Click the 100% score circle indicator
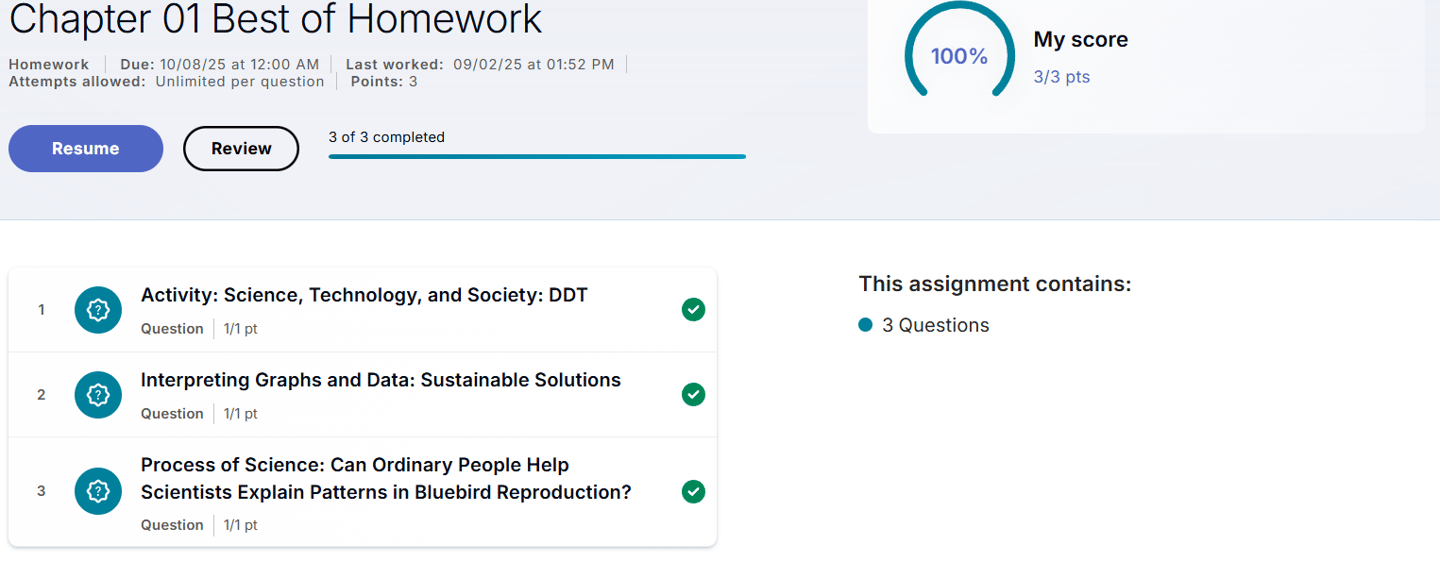 point(959,56)
